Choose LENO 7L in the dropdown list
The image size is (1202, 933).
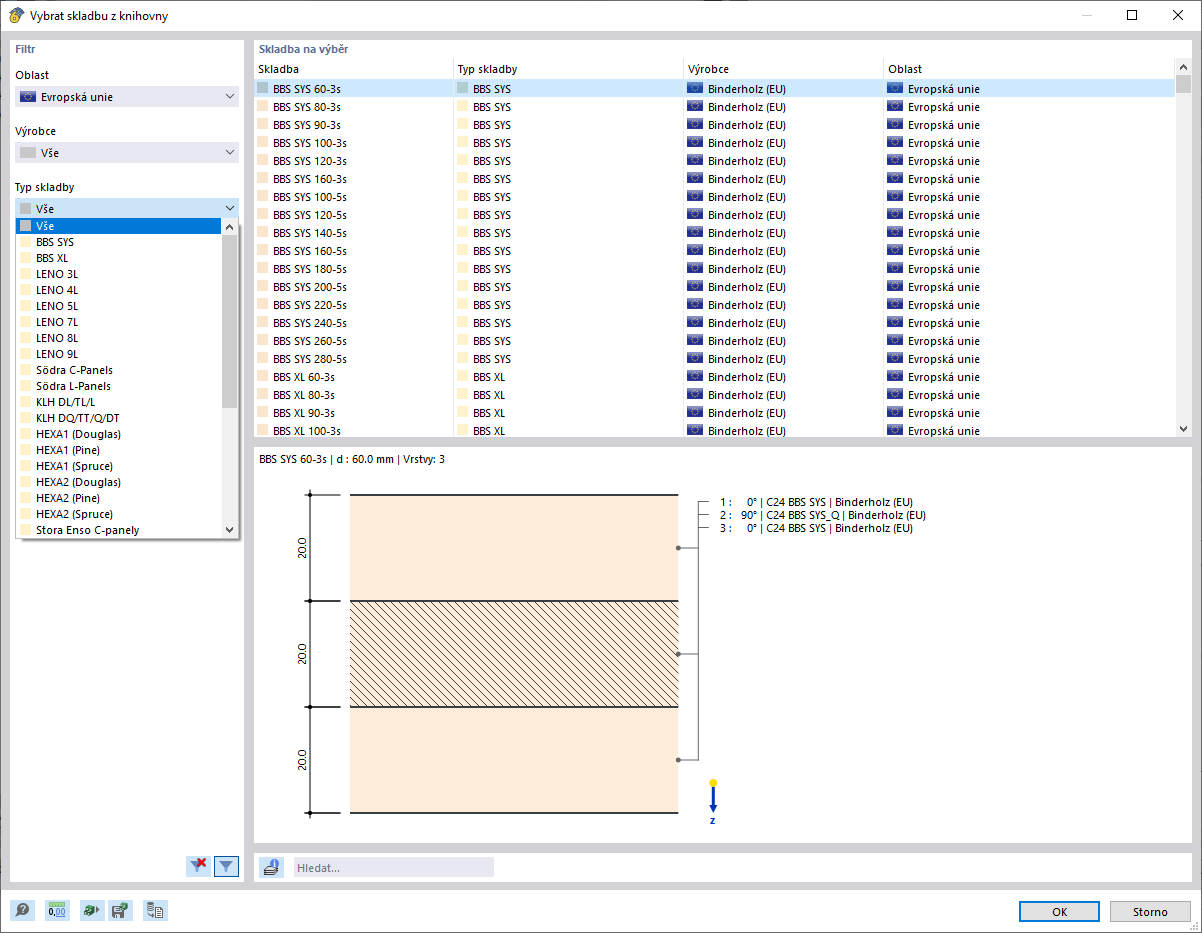pyautogui.click(x=119, y=322)
